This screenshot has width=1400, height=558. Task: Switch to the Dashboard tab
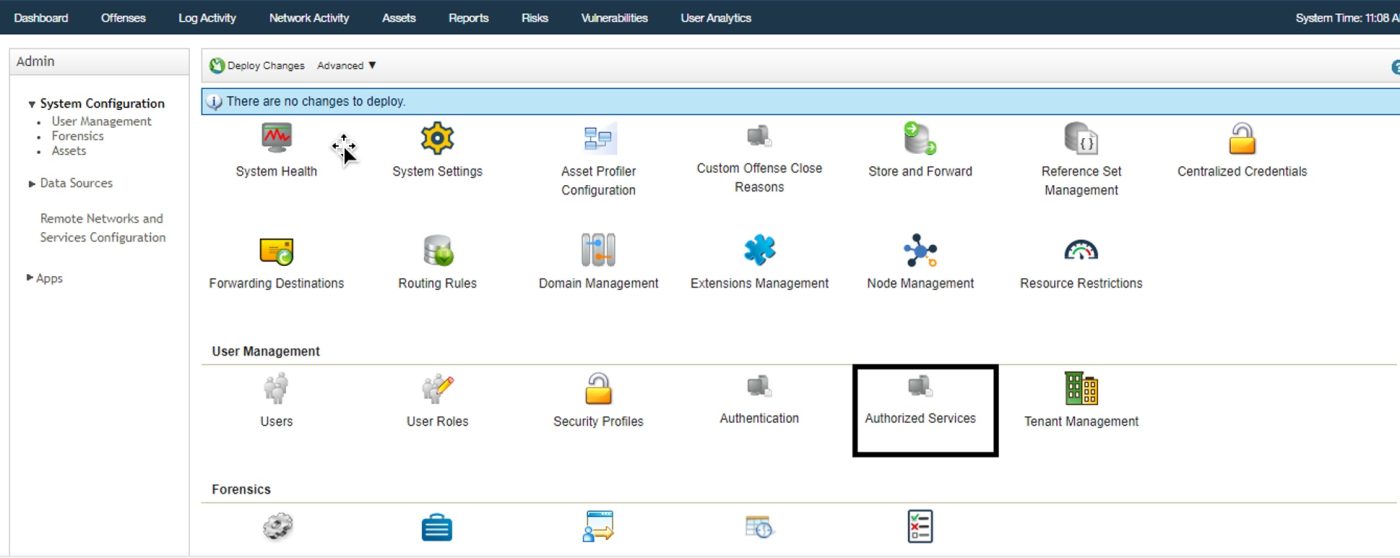pos(41,18)
